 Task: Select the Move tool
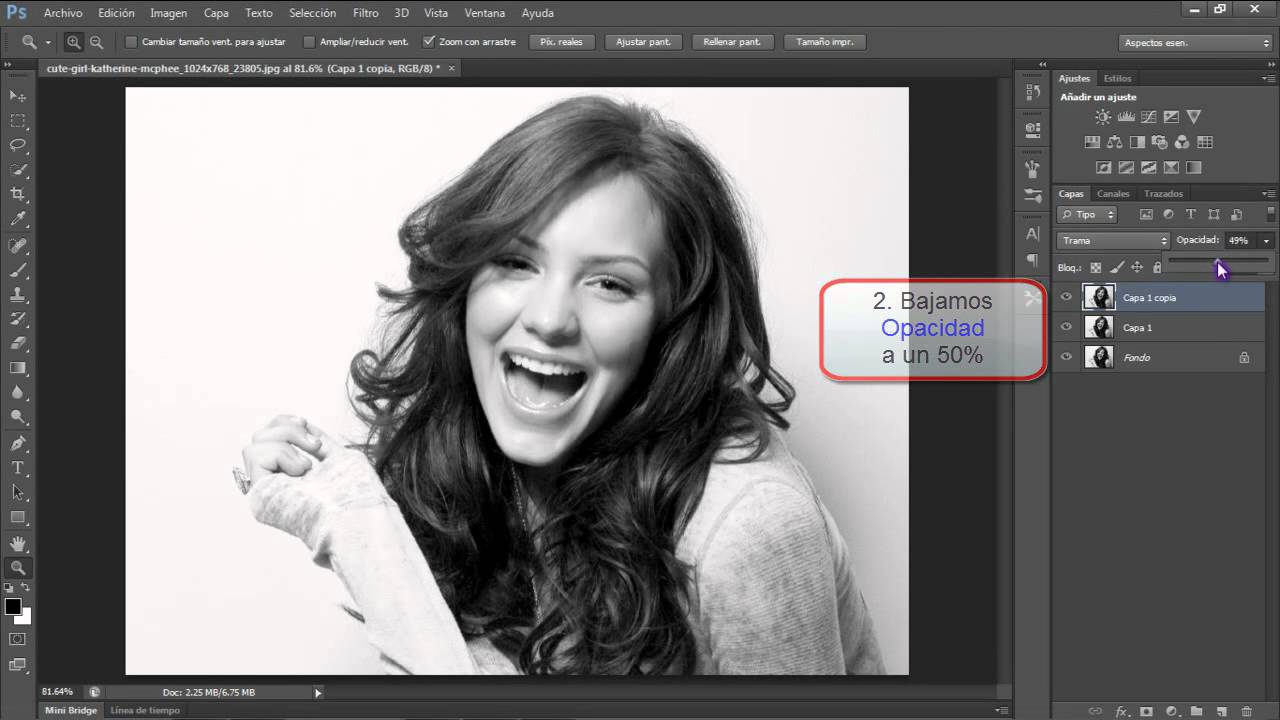17,95
